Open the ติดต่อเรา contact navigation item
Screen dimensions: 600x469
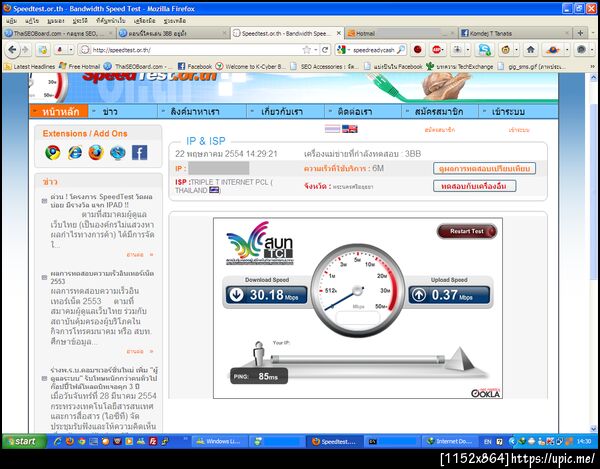click(x=363, y=112)
